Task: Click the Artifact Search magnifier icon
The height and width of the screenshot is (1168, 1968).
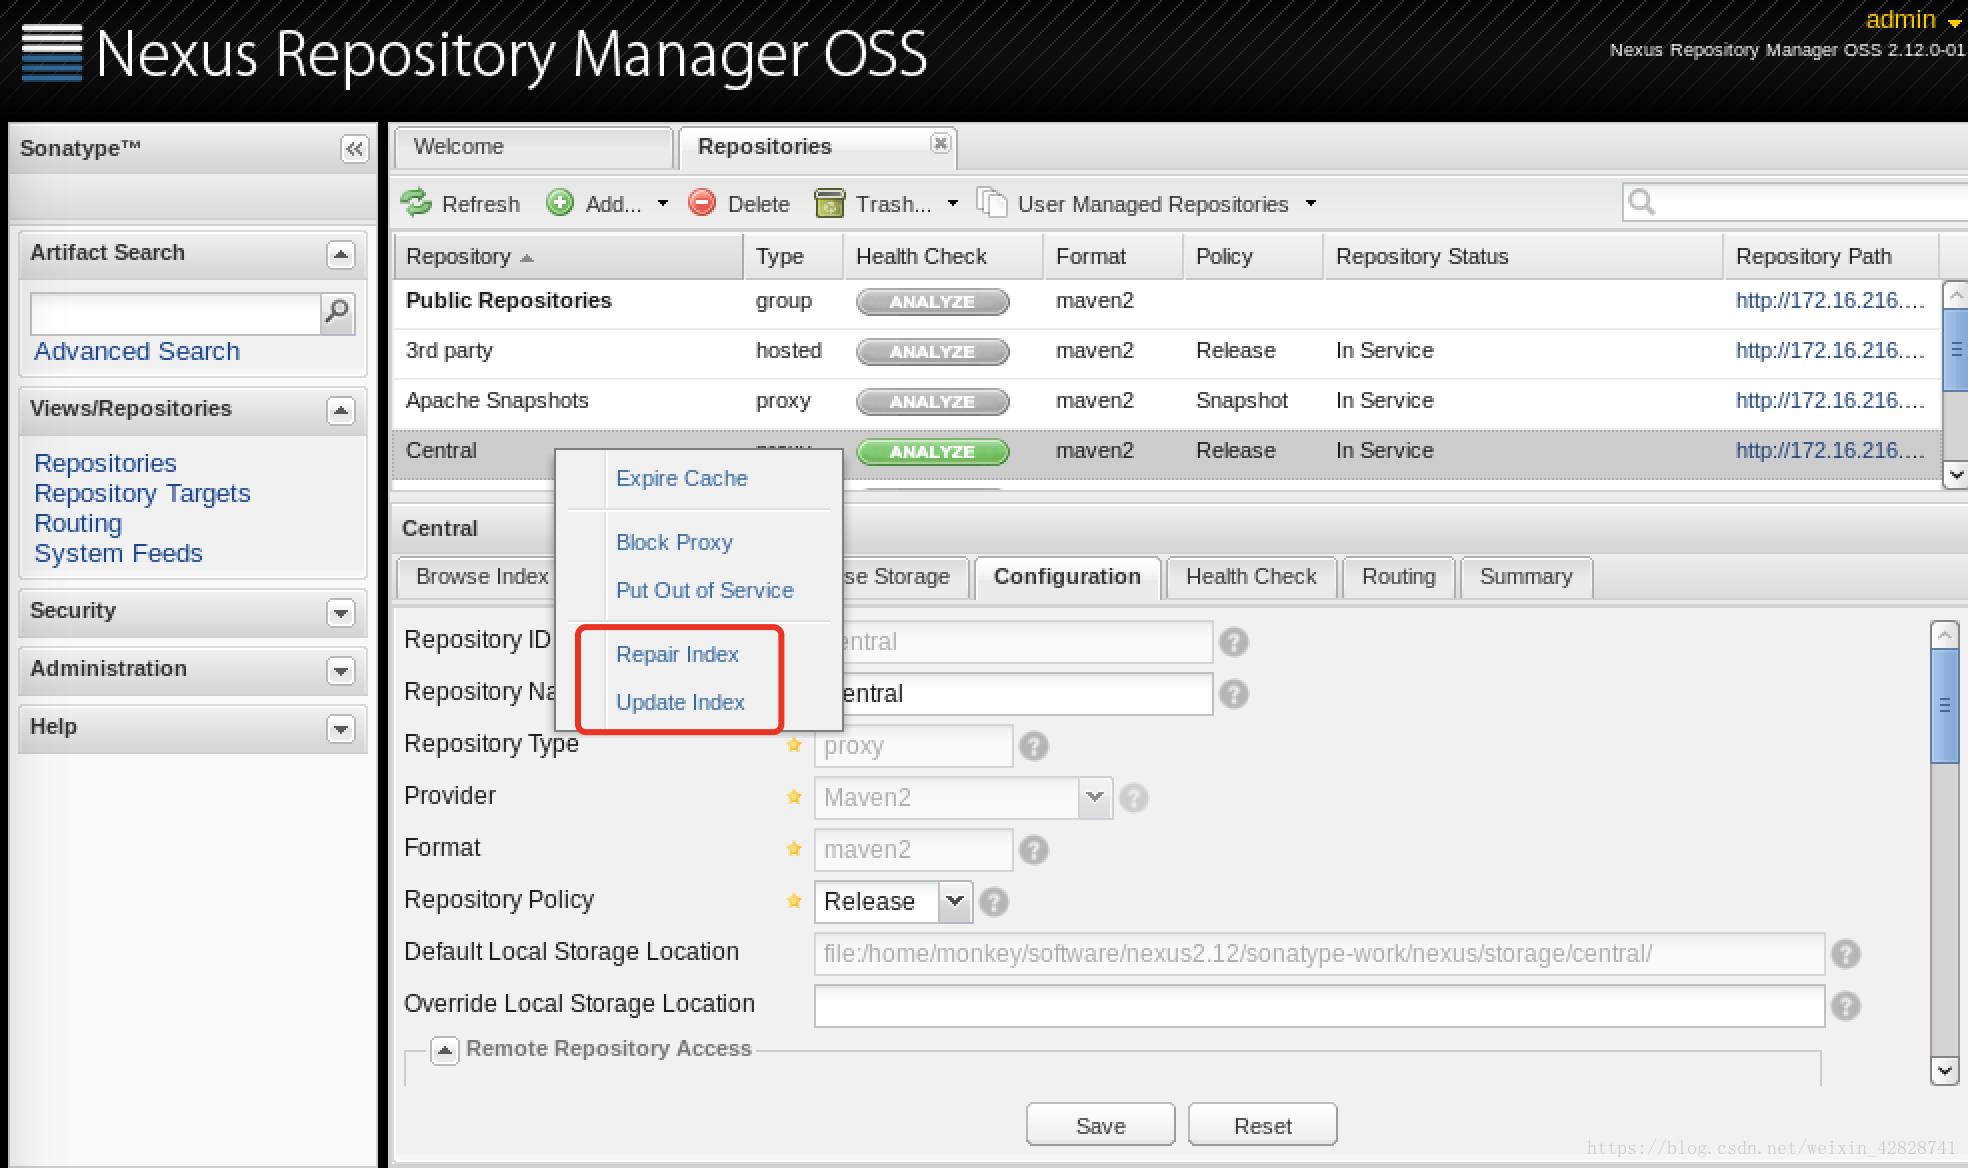Action: coord(338,313)
